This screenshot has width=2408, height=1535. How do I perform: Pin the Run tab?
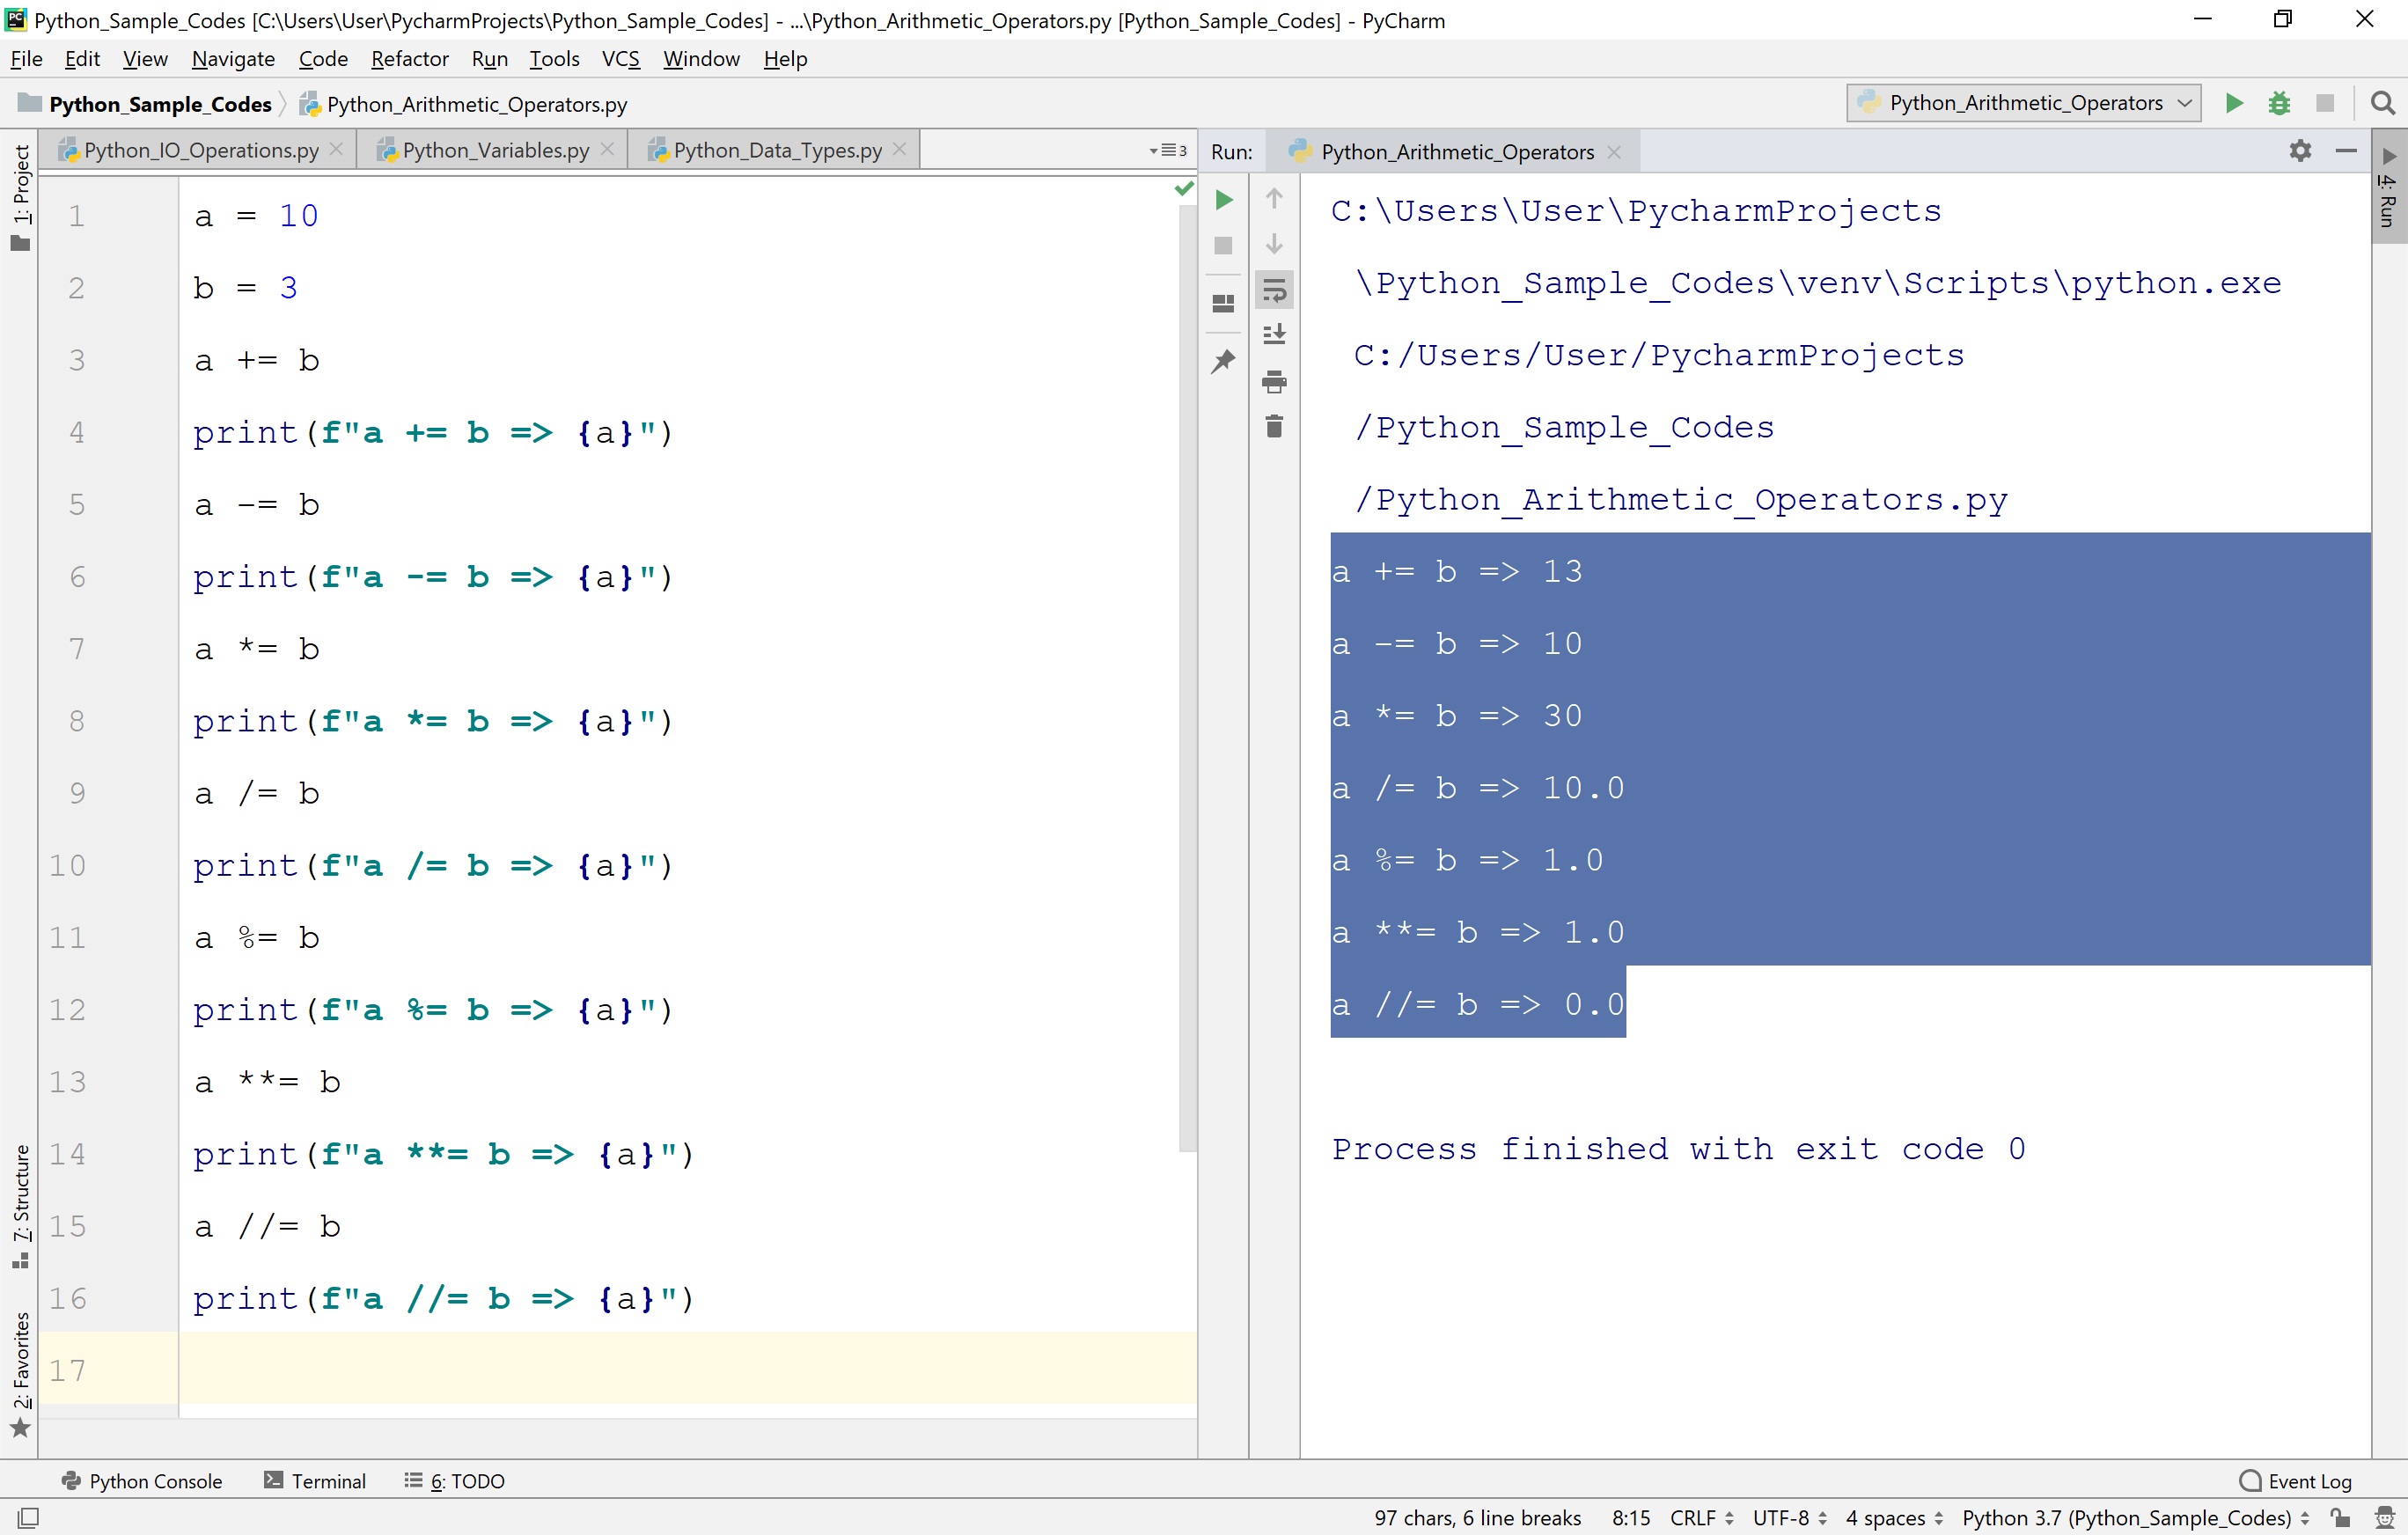pos(1223,362)
